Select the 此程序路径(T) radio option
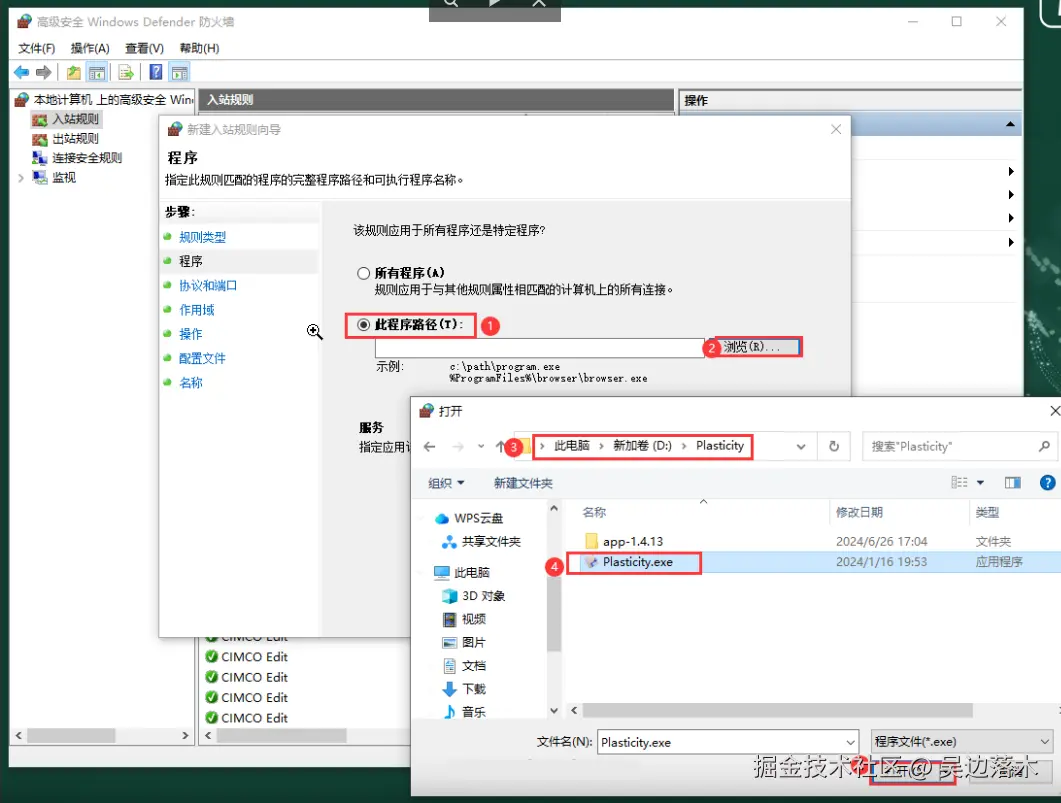Image resolution: width=1061 pixels, height=803 pixels. tap(363, 325)
